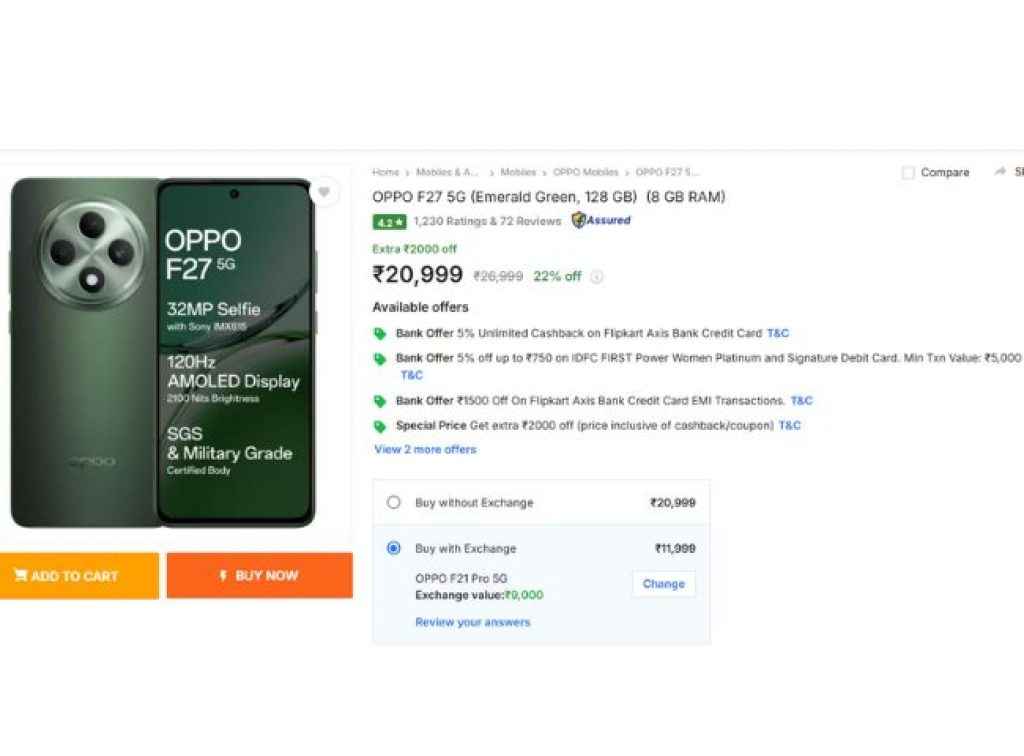Image resolution: width=1024 pixels, height=756 pixels.
Task: Open price details info icon beside 22% off
Action: tap(597, 277)
